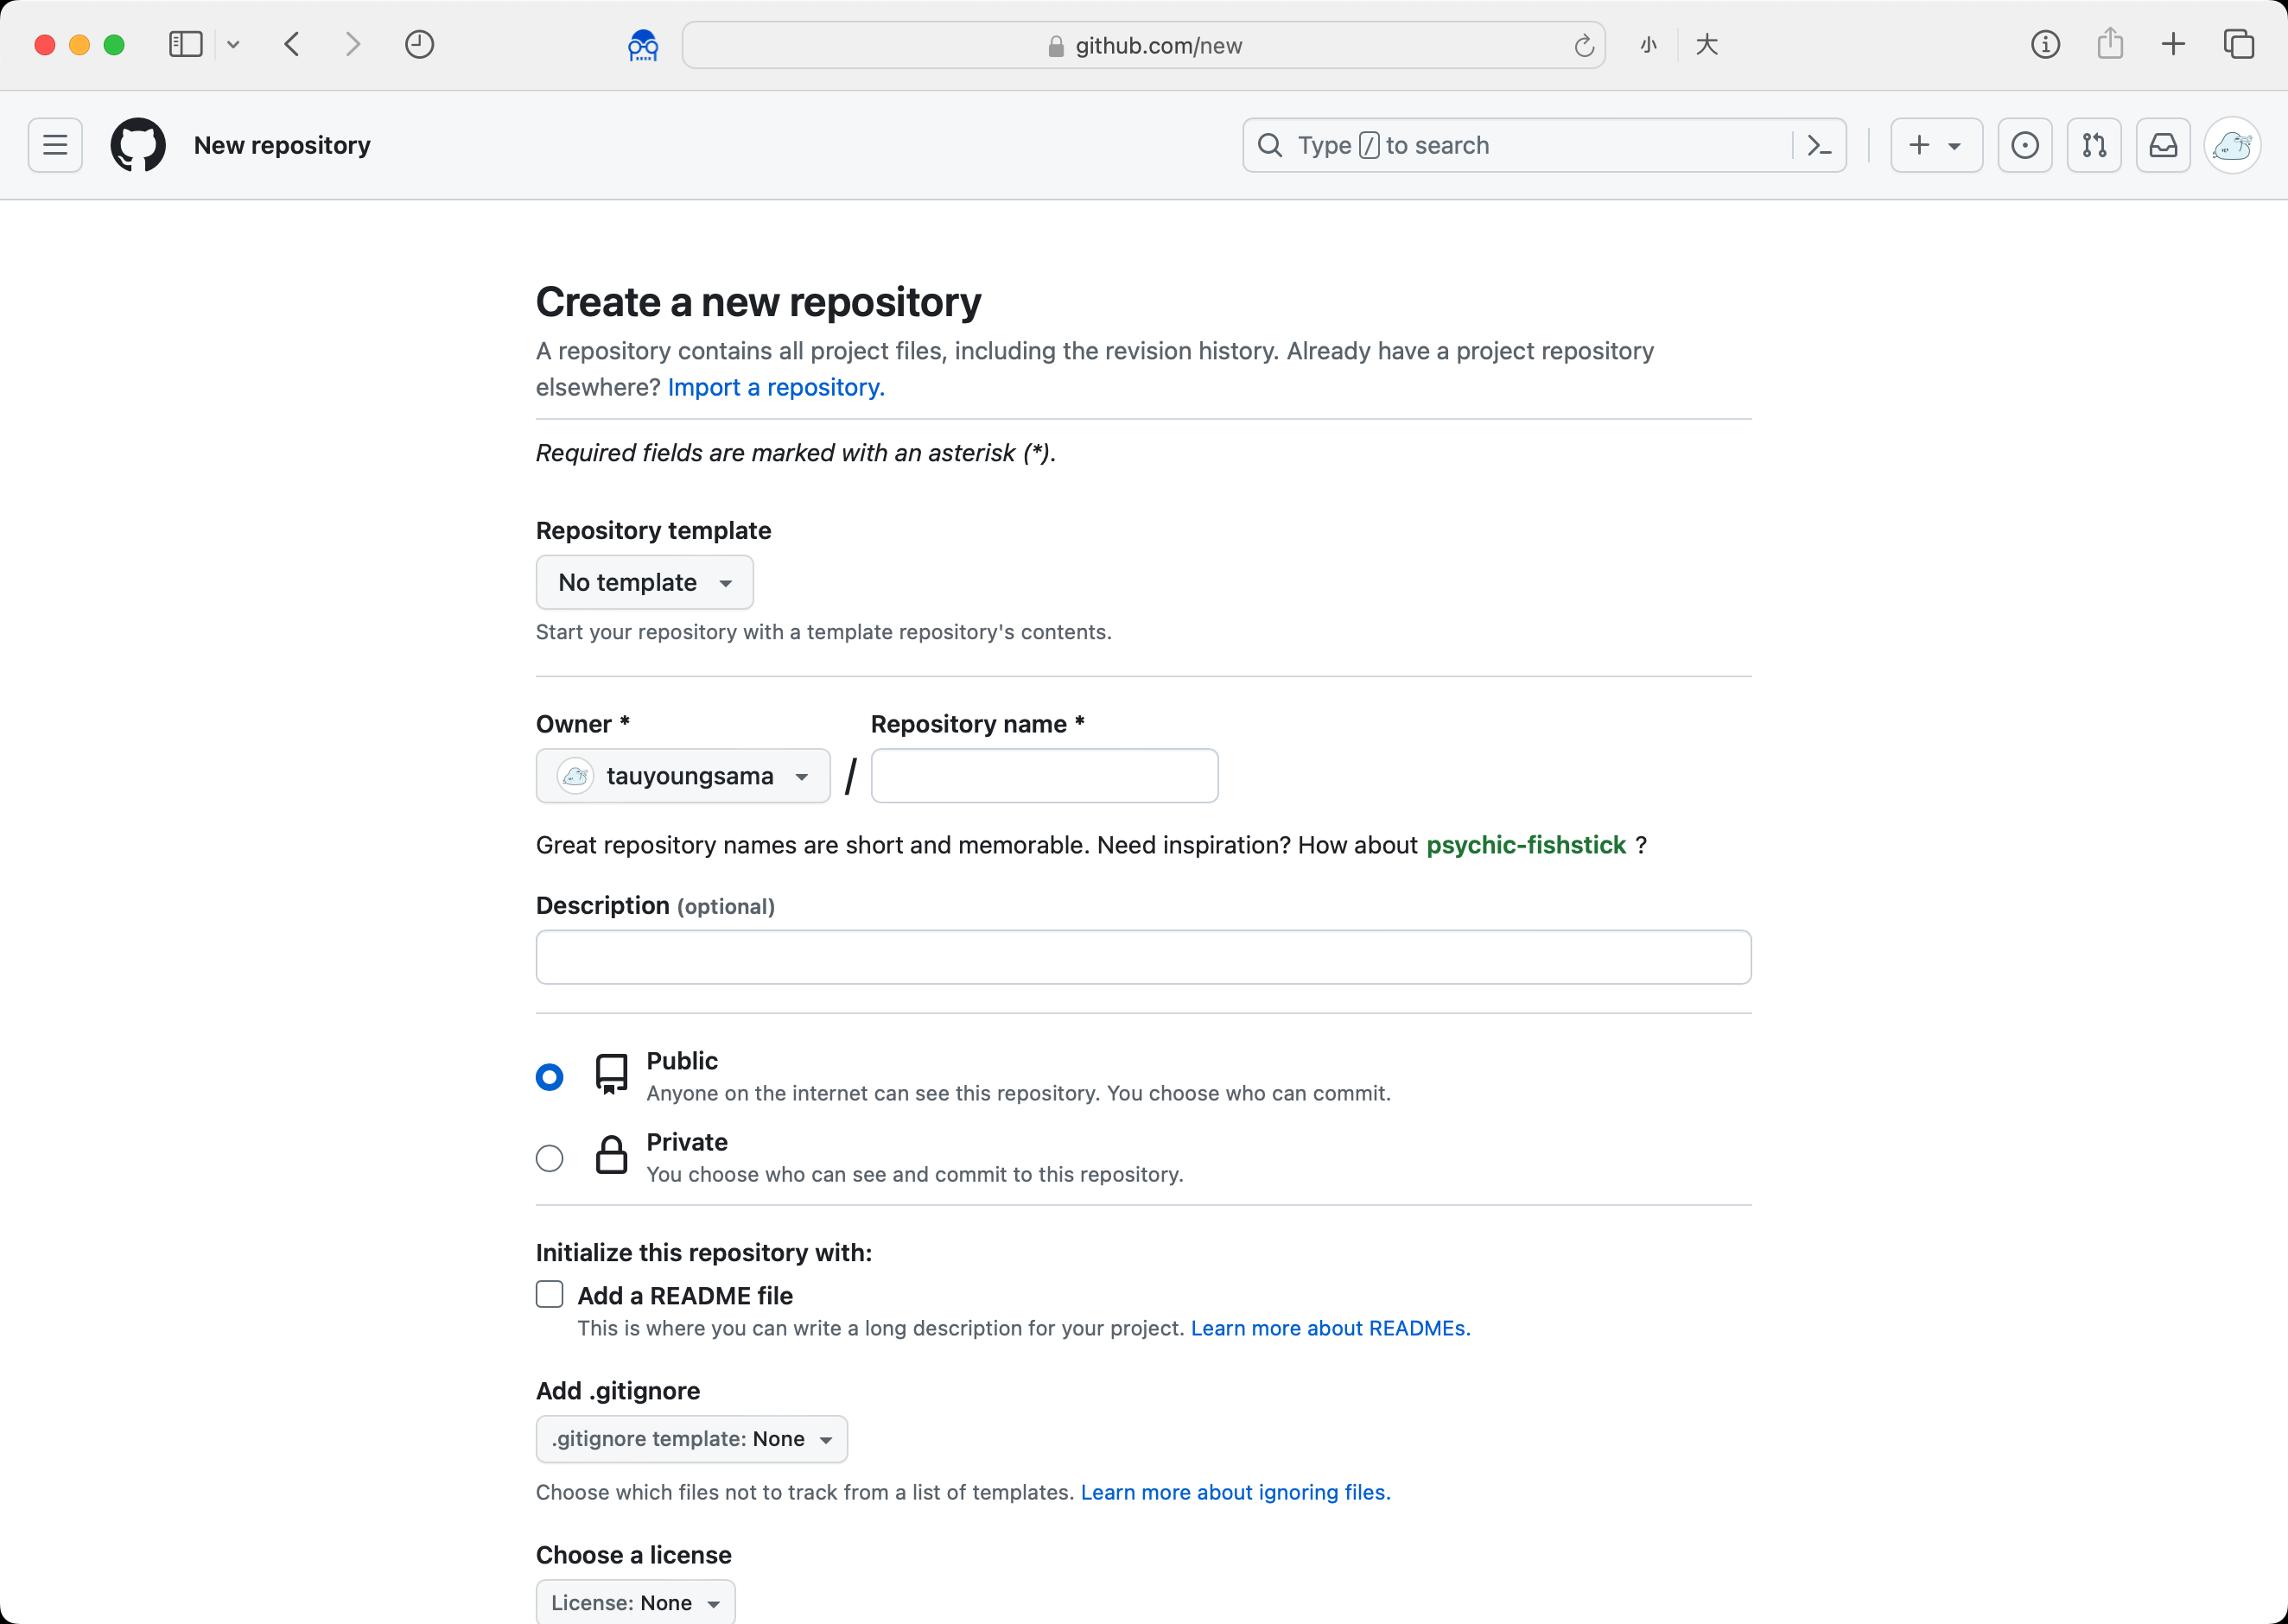The width and height of the screenshot is (2288, 1624).
Task: Click the profile avatar in the header
Action: click(2232, 145)
